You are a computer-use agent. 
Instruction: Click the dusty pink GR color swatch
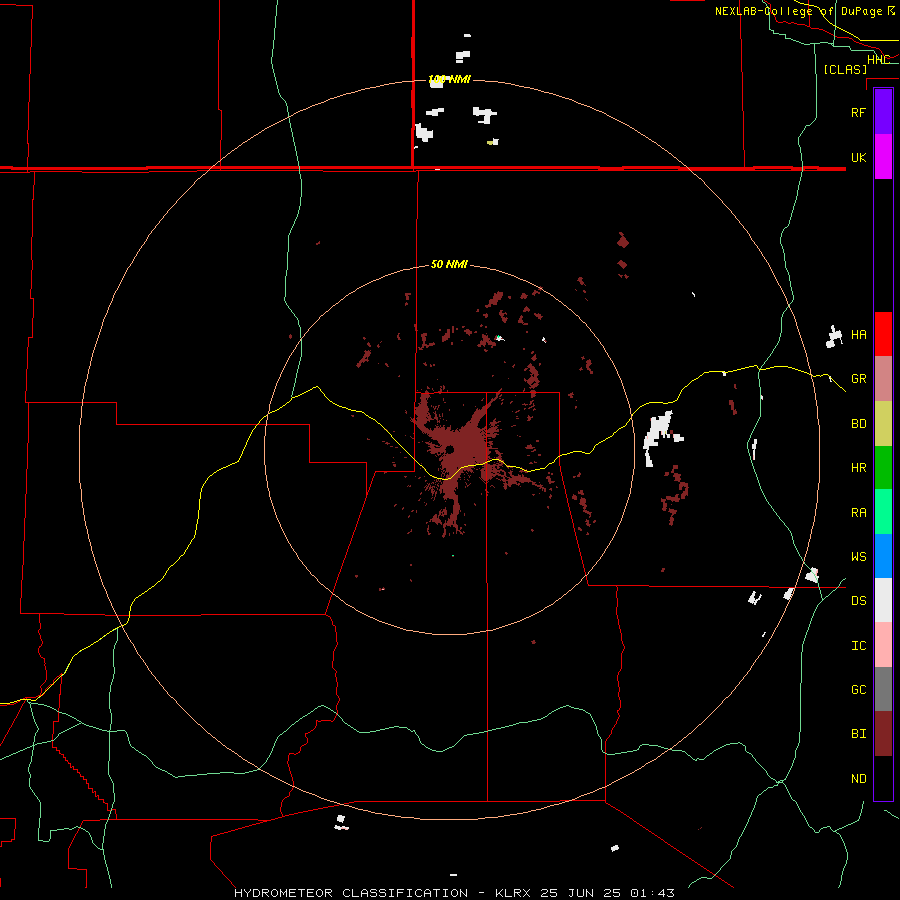(x=883, y=379)
